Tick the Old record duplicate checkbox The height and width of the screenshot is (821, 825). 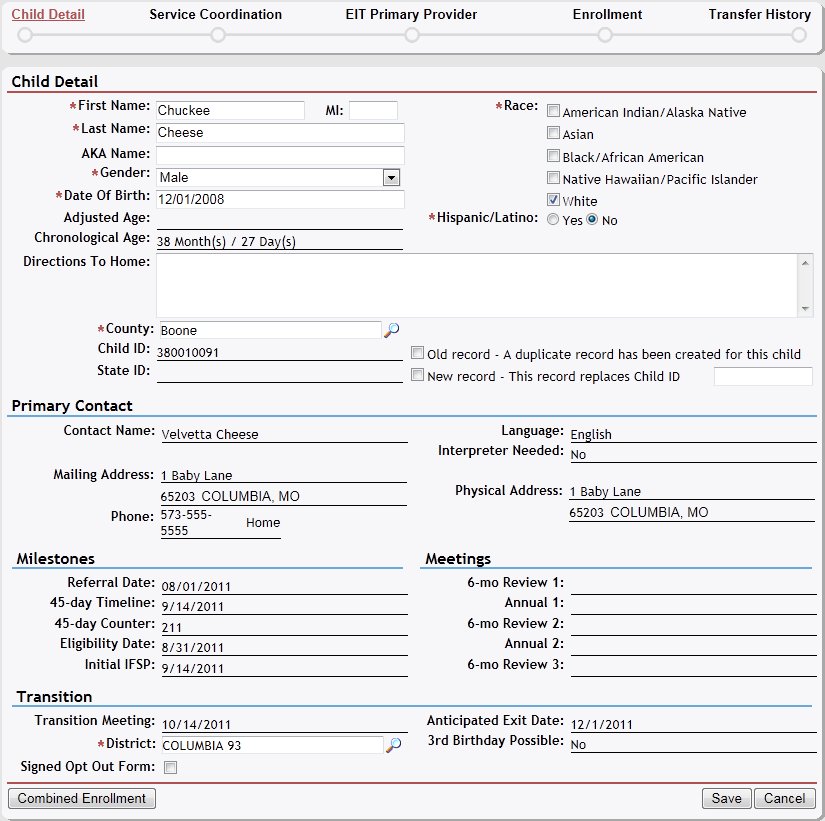point(418,353)
